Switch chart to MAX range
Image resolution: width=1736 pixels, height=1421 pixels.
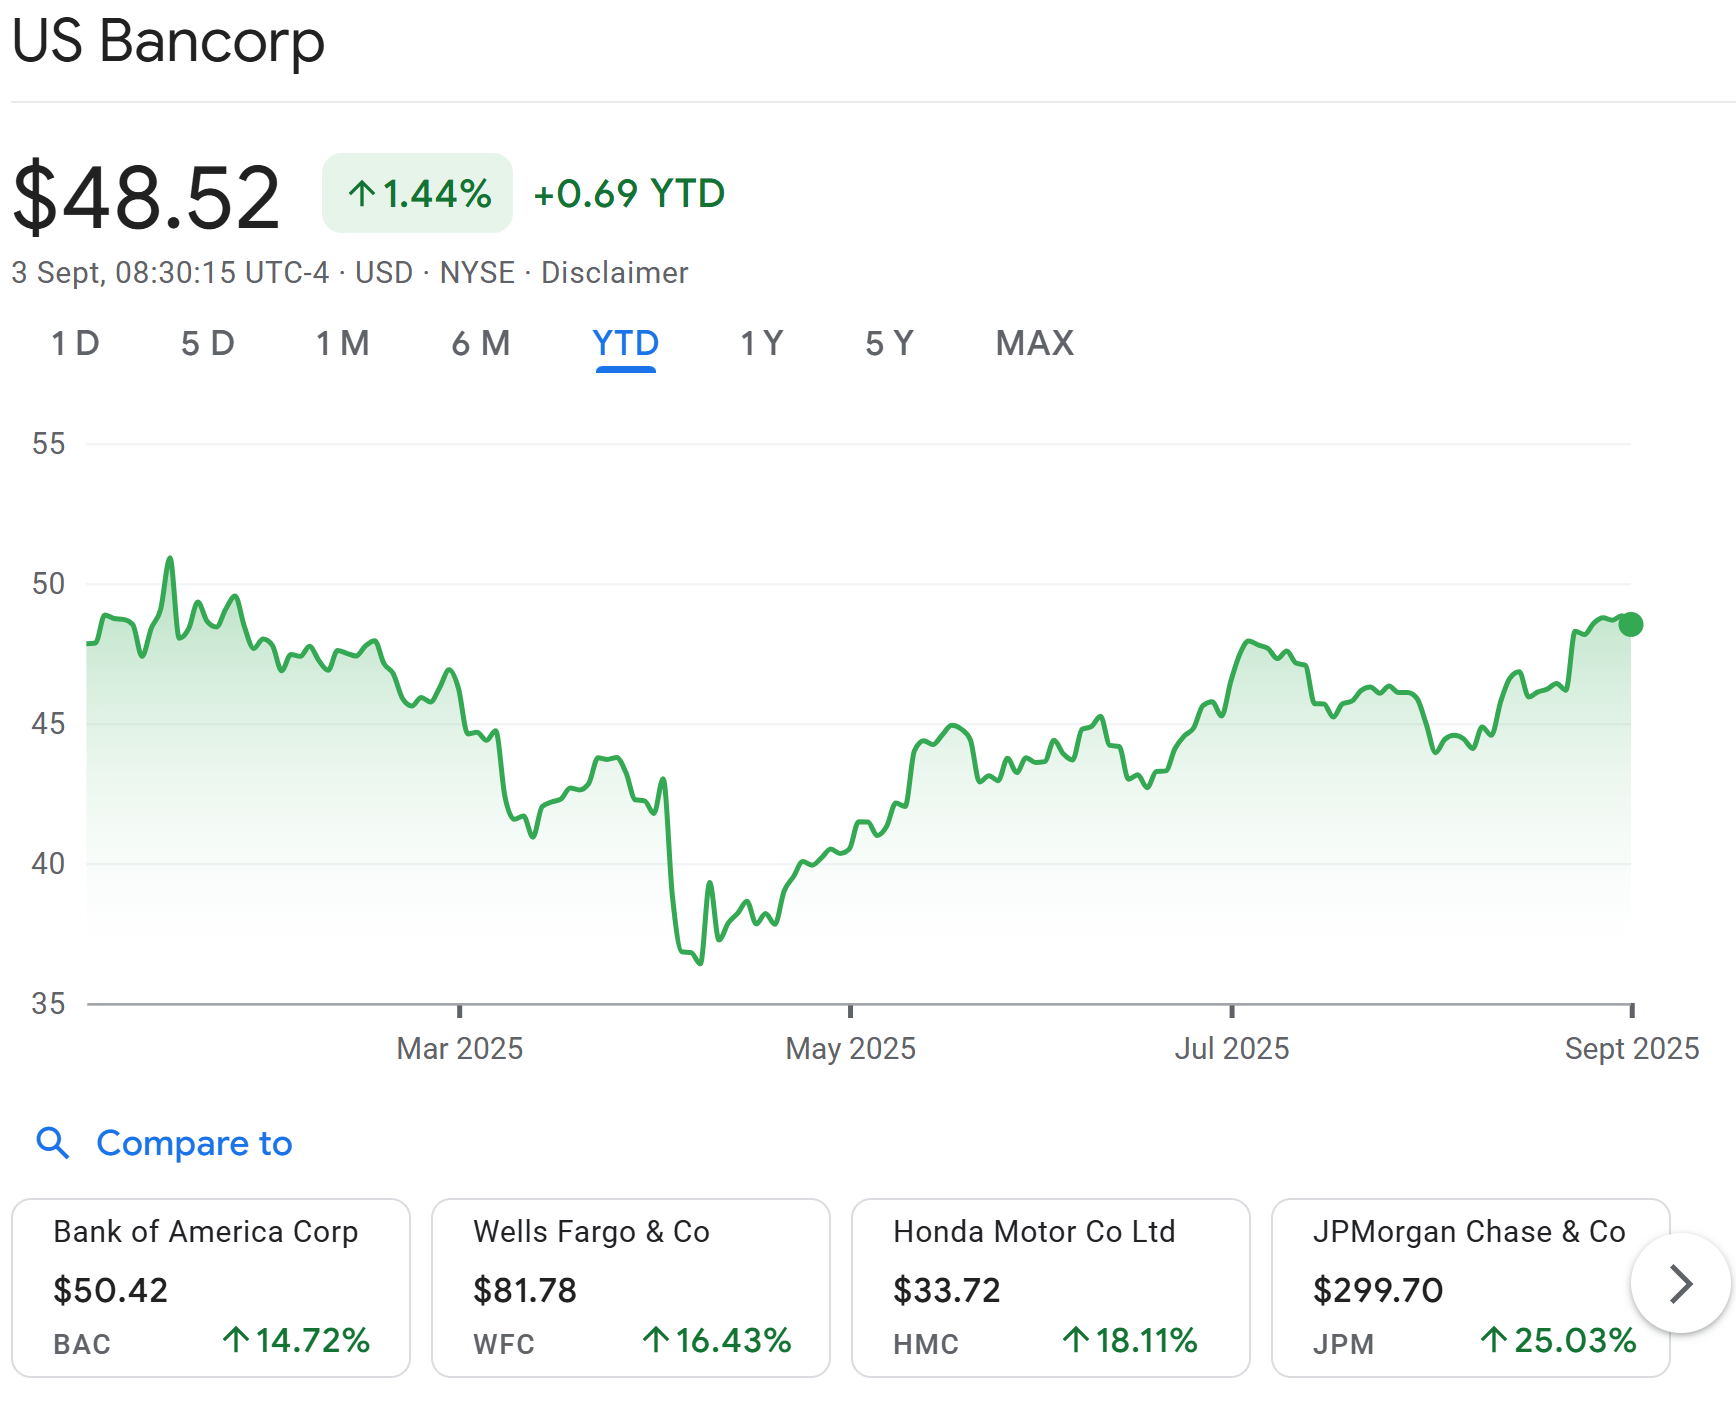(1034, 344)
